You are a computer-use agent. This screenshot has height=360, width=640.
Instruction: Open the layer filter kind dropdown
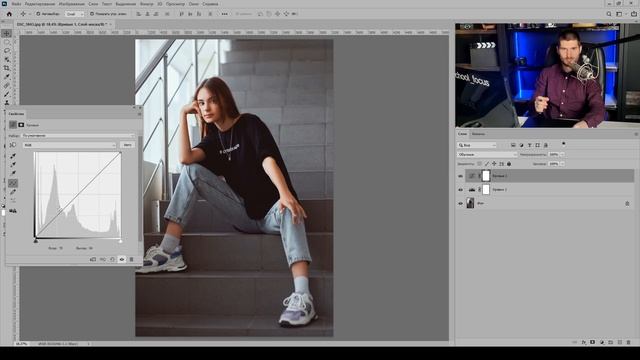[x=477, y=145]
